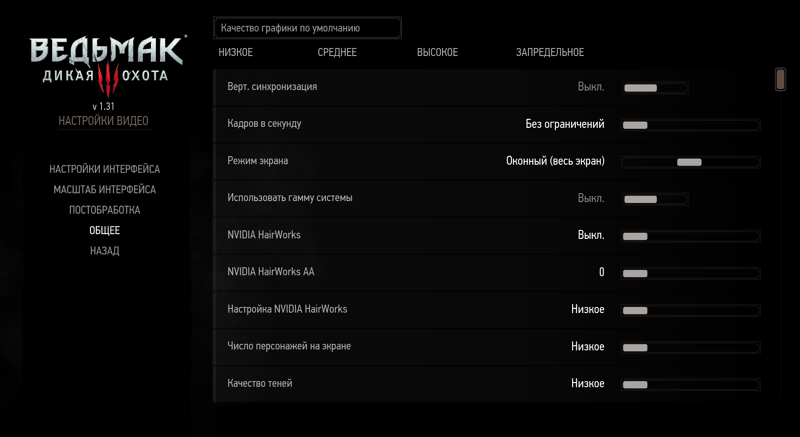Toggle Использовать гамму системы switch

click(x=655, y=199)
